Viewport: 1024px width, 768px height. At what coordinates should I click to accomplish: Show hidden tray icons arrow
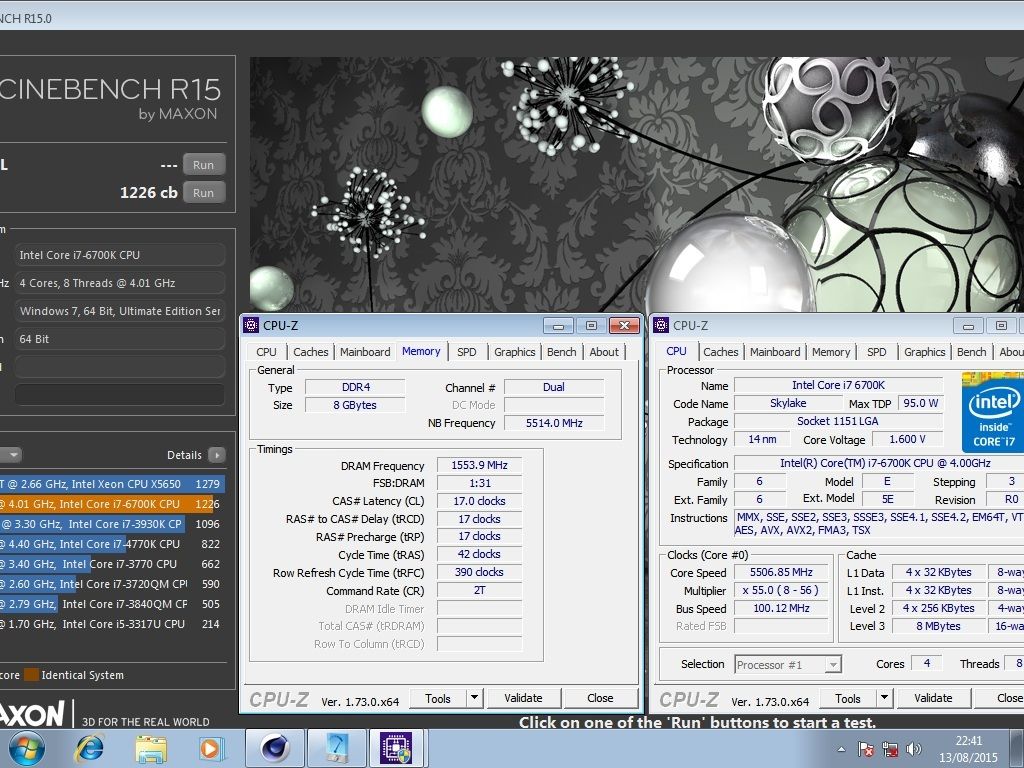click(x=841, y=748)
